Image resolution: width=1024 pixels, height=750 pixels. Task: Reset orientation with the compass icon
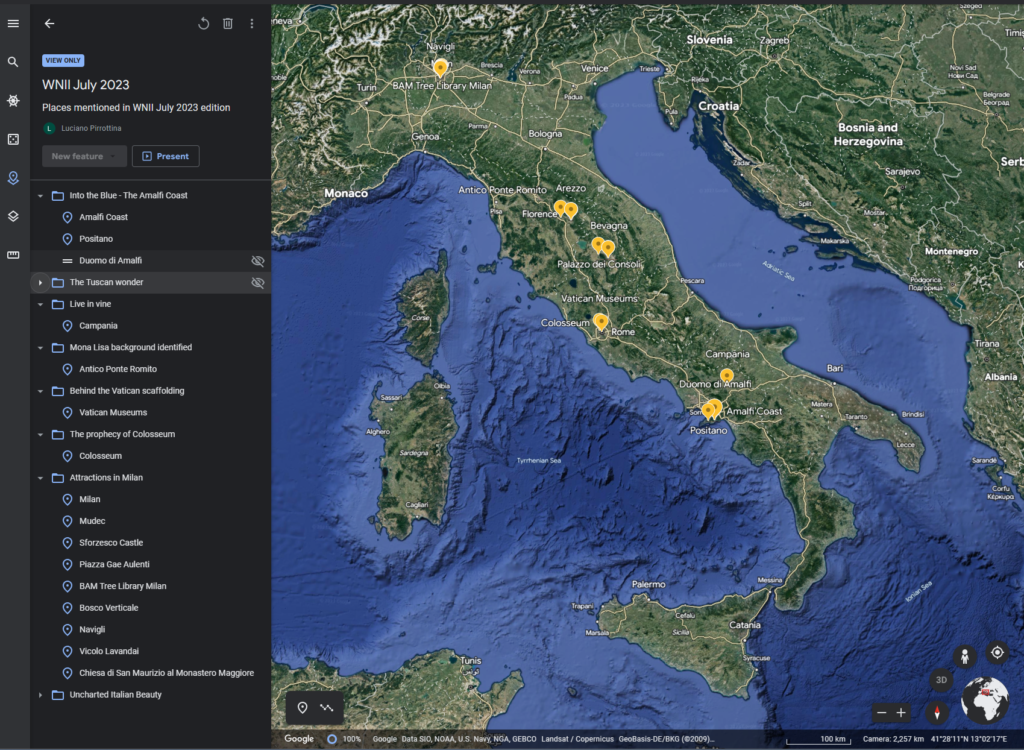click(937, 713)
